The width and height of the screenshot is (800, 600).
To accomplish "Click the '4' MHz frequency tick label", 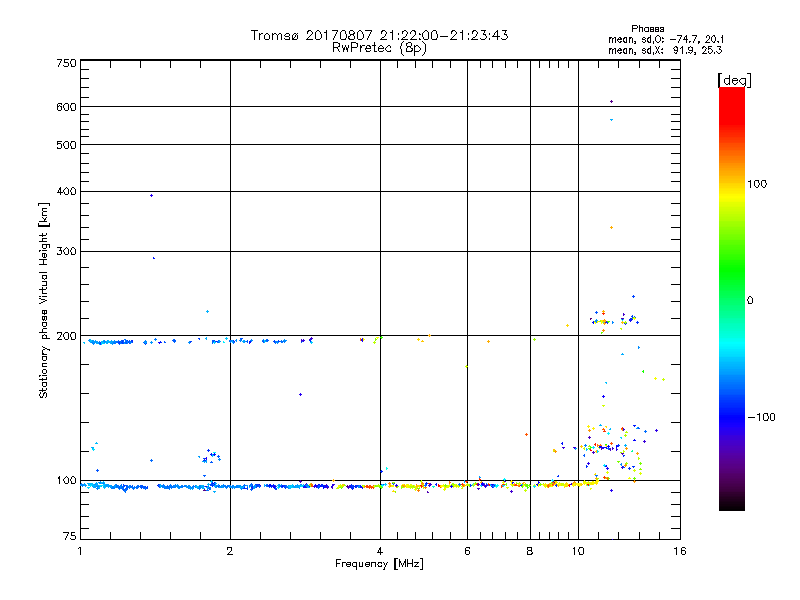I will (x=380, y=551).
